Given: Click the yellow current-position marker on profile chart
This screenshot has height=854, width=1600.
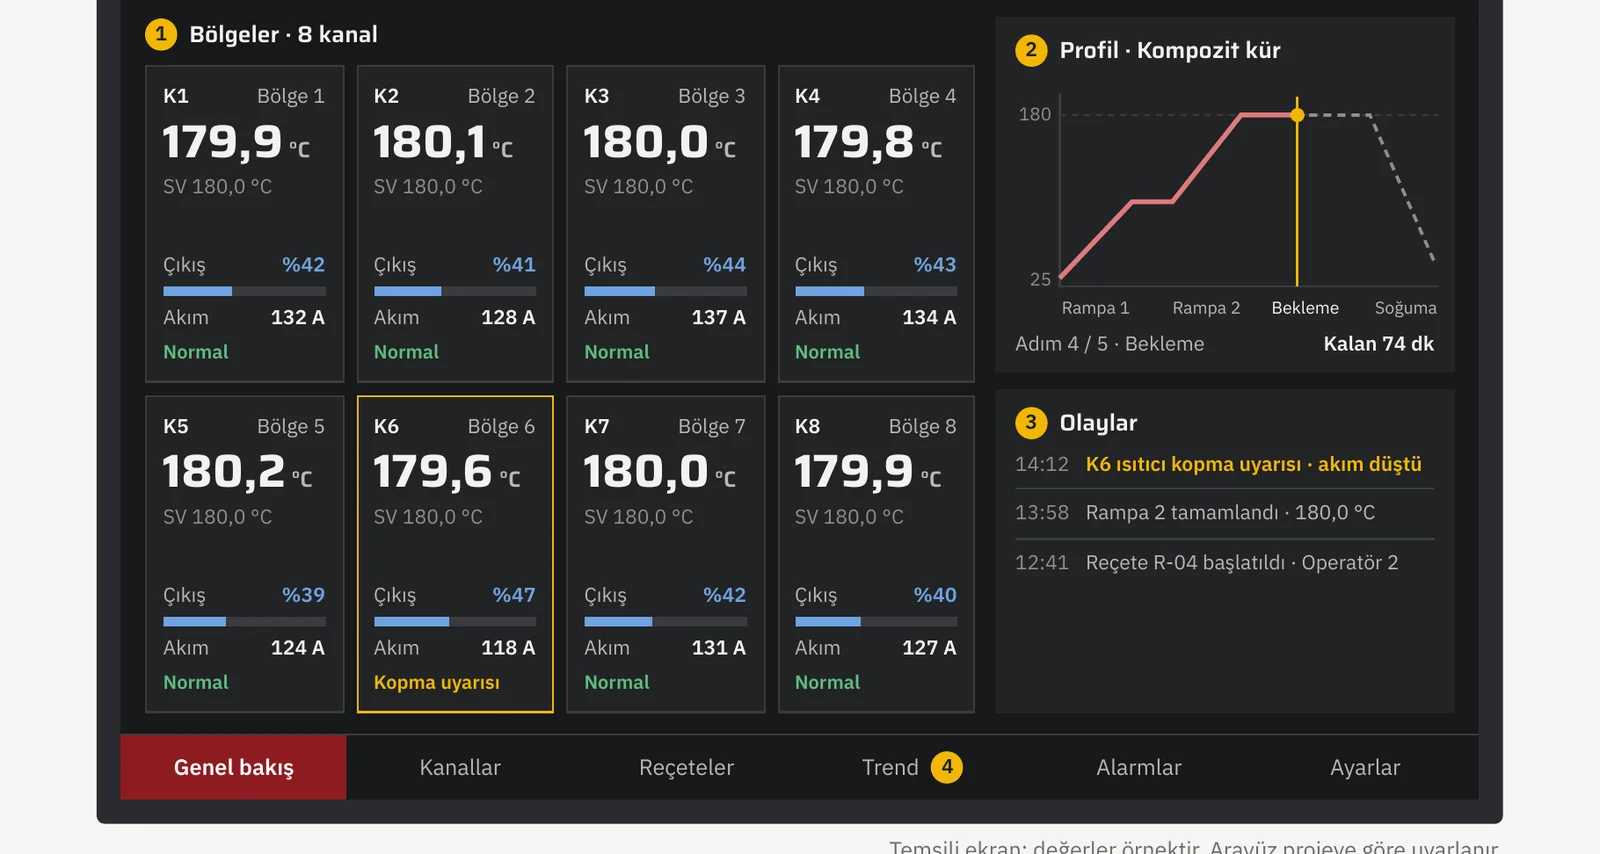Looking at the screenshot, I should click(1297, 115).
